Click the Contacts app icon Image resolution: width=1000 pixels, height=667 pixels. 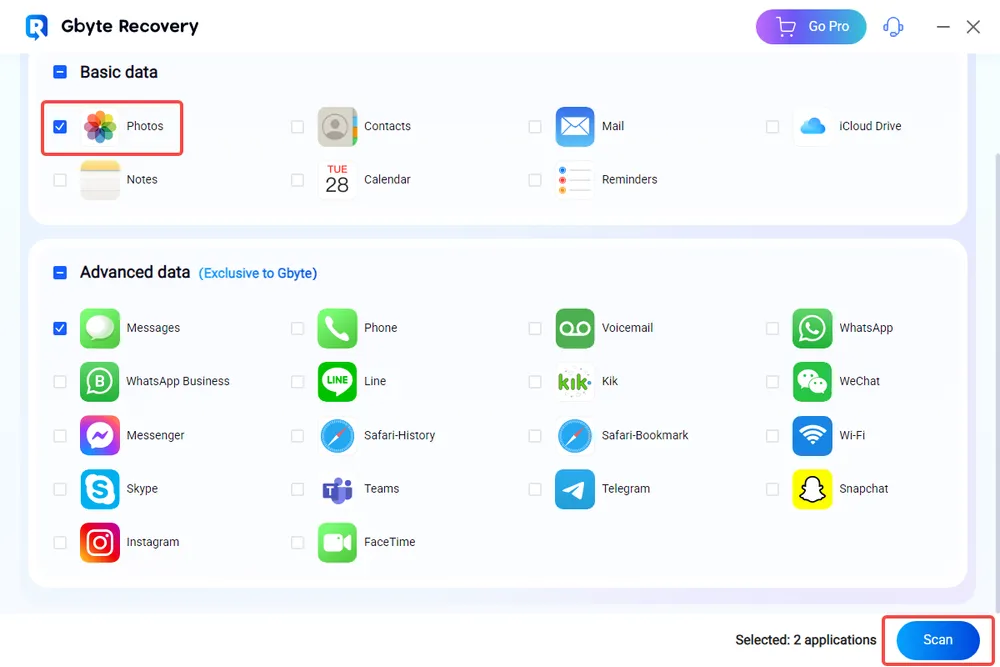coord(337,126)
